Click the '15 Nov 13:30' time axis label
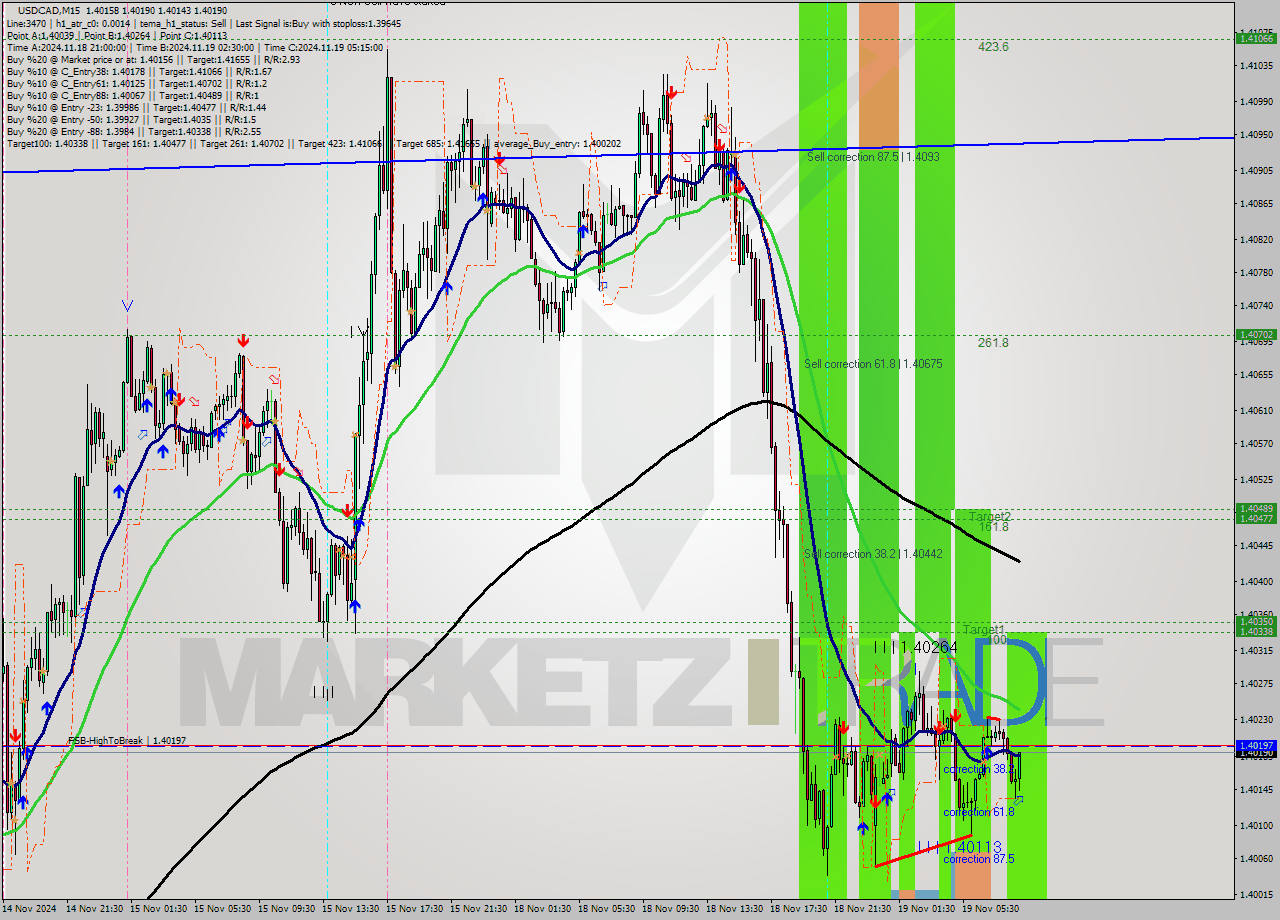Viewport: 1280px width, 920px height. (x=350, y=909)
